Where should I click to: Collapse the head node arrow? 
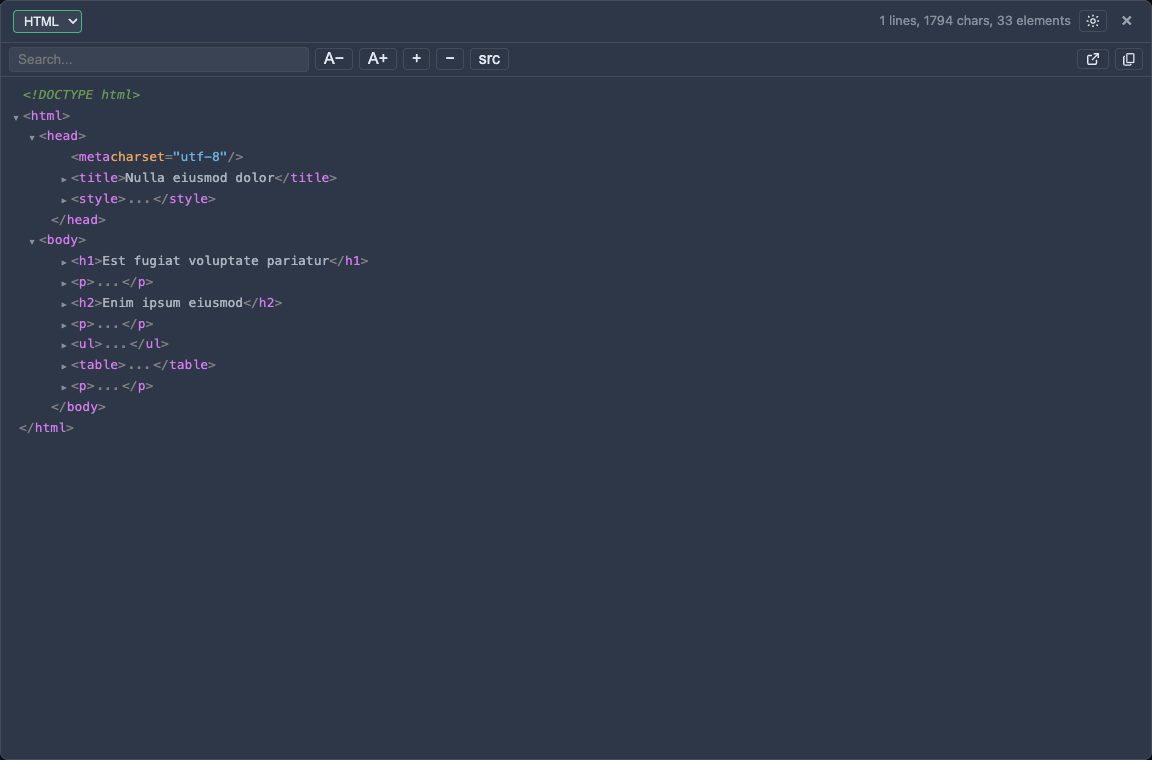point(32,137)
